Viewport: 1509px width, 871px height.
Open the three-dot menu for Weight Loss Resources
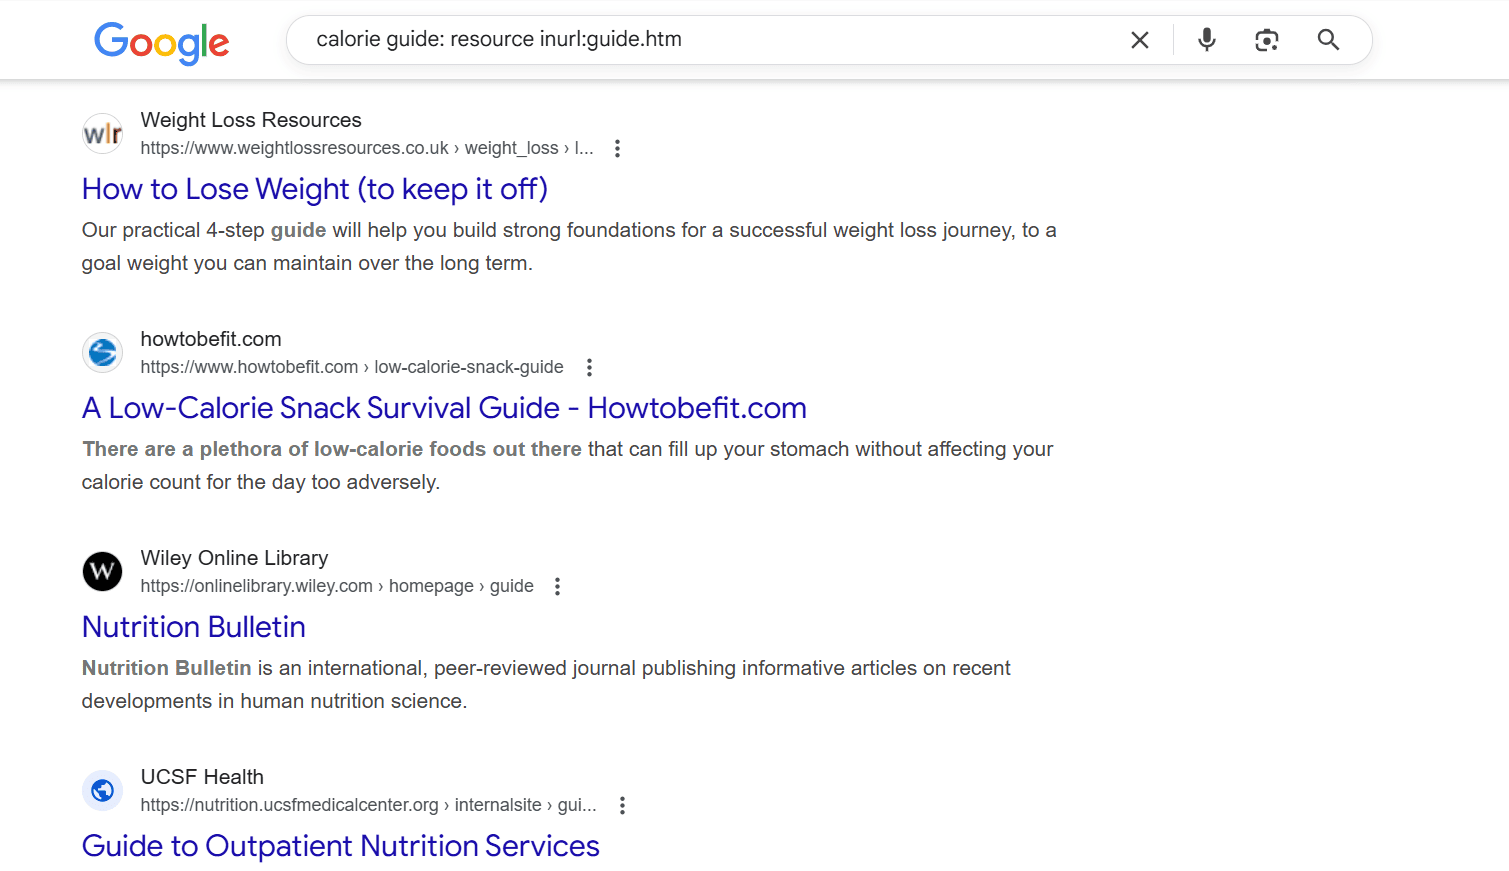click(617, 147)
